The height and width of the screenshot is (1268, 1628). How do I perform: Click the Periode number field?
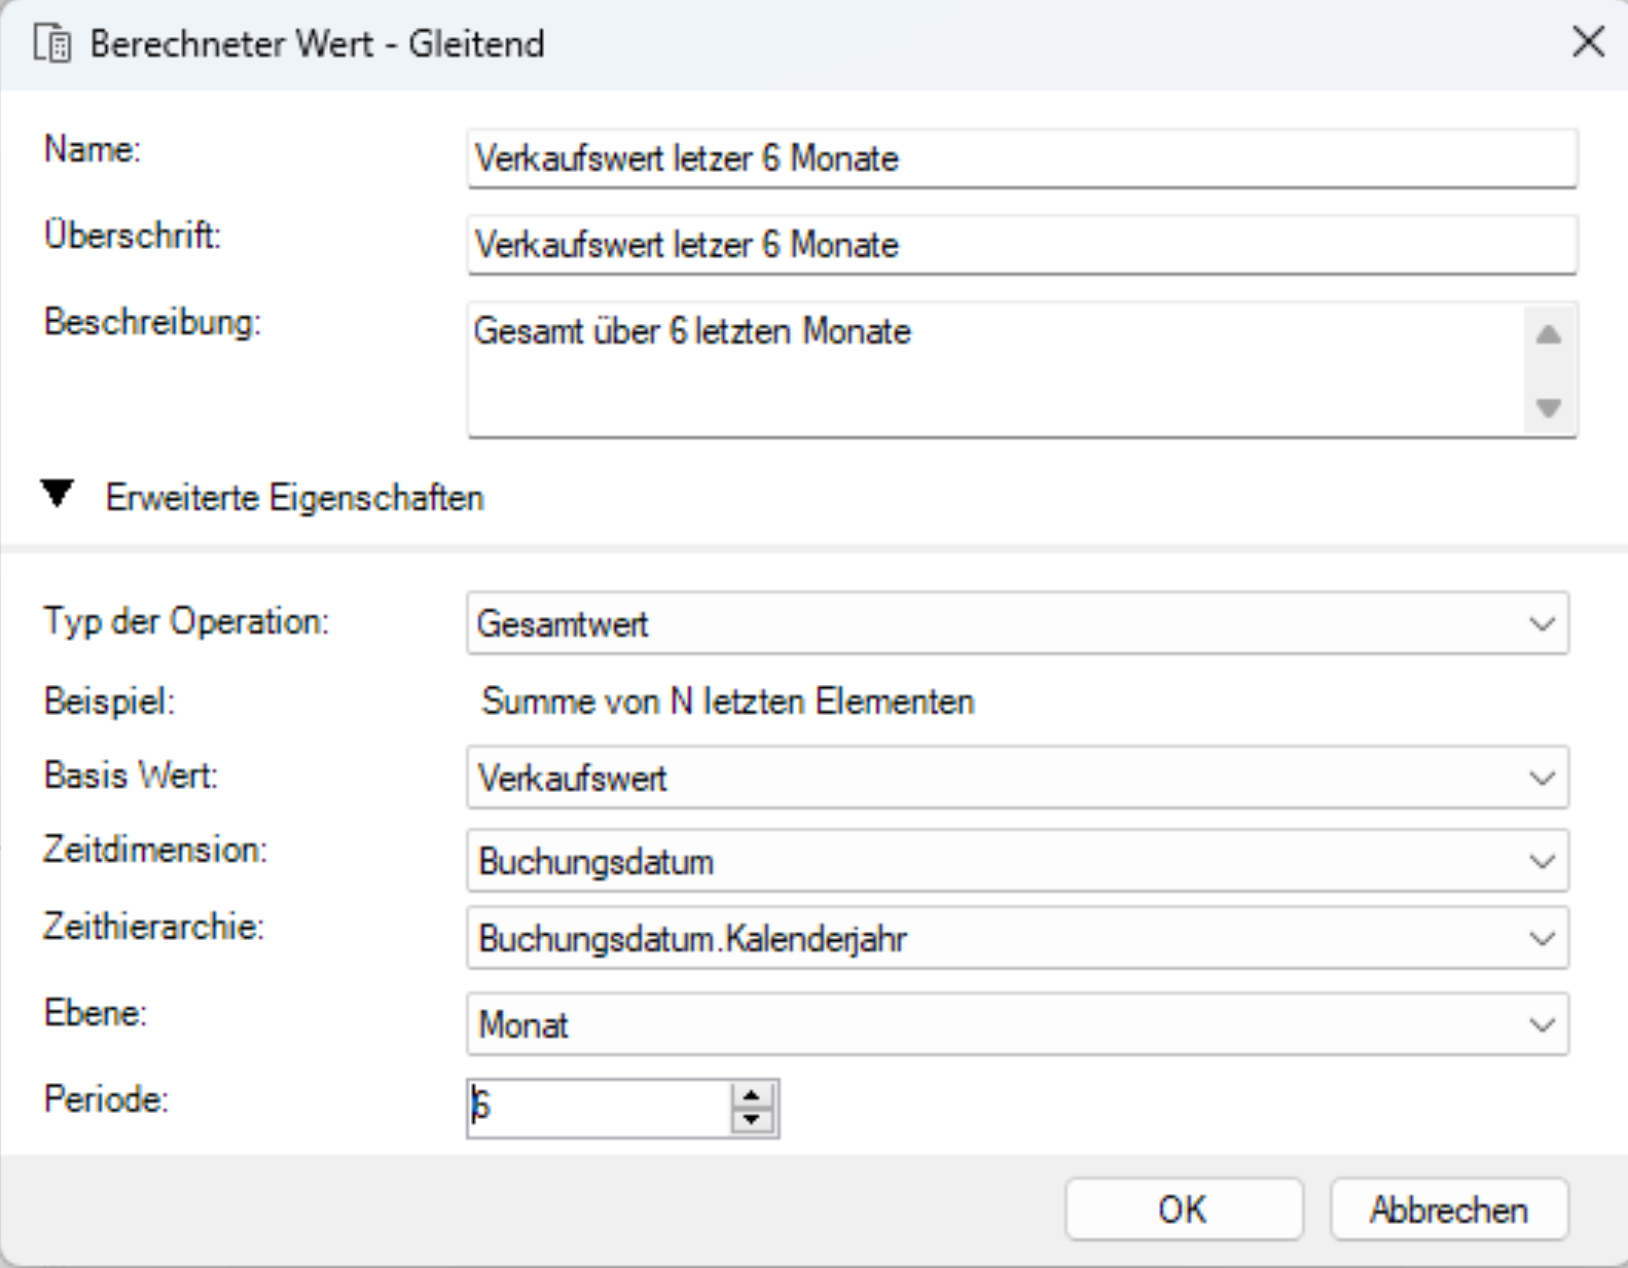(599, 1108)
